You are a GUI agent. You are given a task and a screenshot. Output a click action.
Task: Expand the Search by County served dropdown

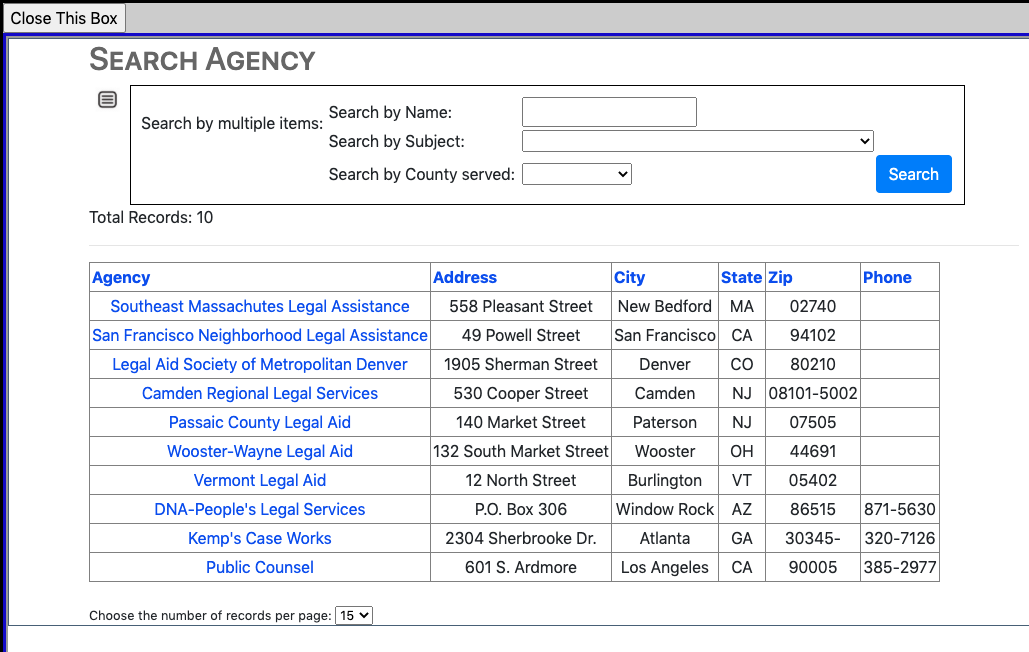pos(577,174)
